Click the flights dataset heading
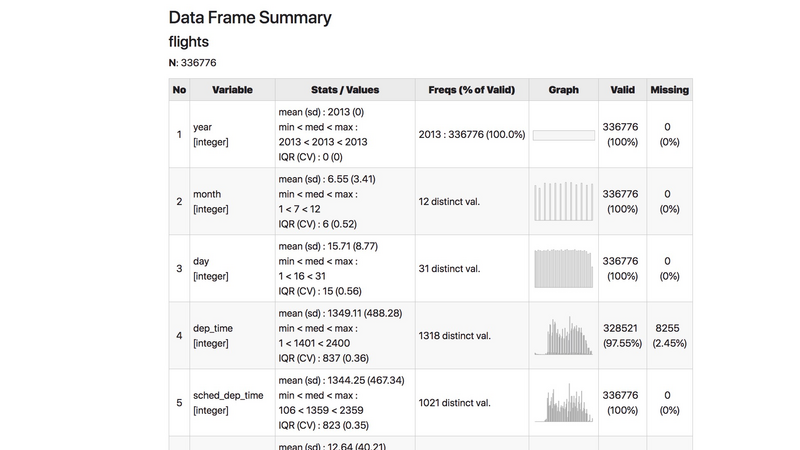 click(x=188, y=42)
